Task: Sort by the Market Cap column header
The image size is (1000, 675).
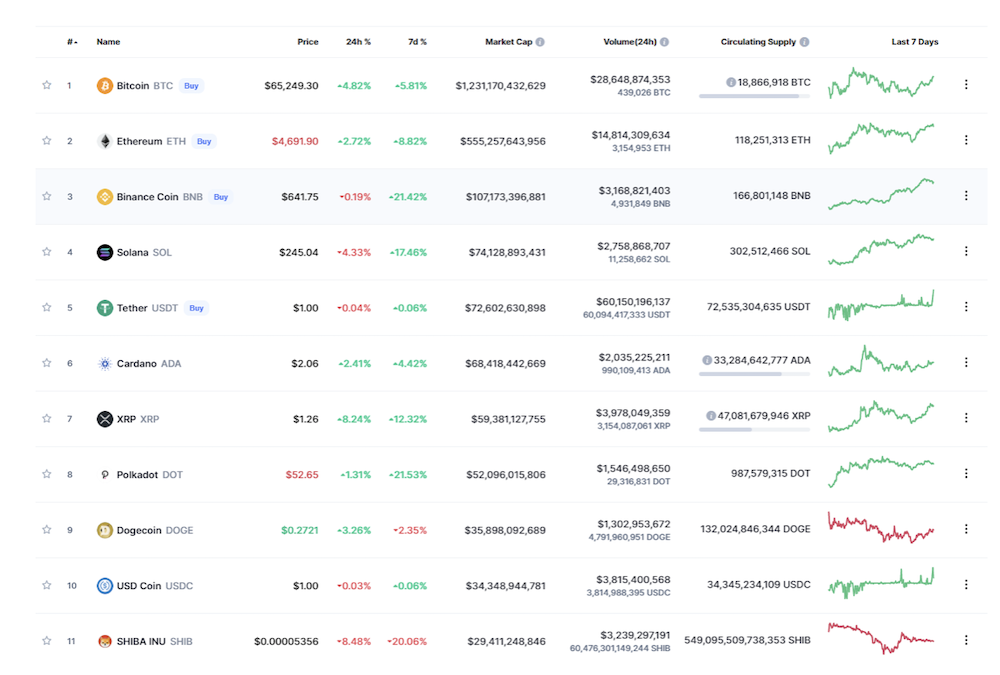Action: click(x=509, y=42)
